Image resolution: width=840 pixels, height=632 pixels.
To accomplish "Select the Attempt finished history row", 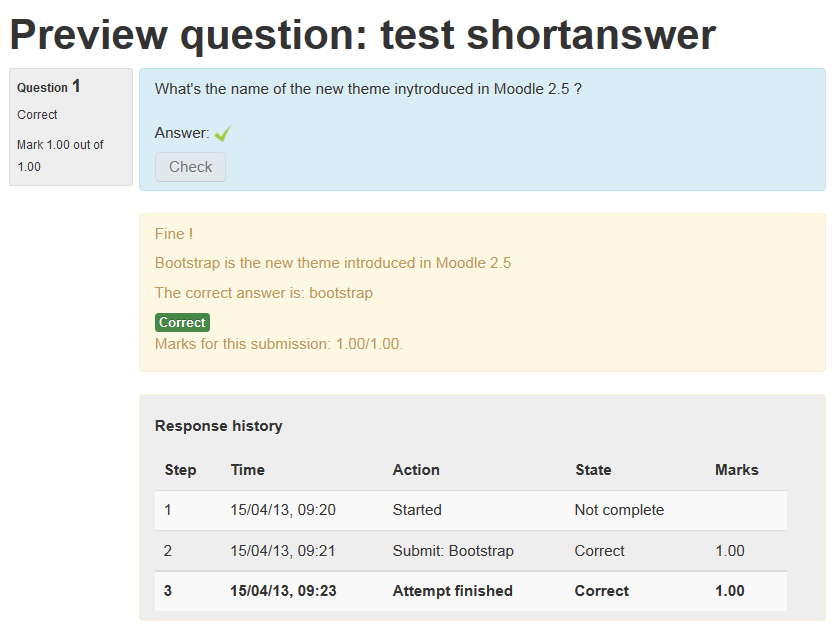I will click(471, 591).
